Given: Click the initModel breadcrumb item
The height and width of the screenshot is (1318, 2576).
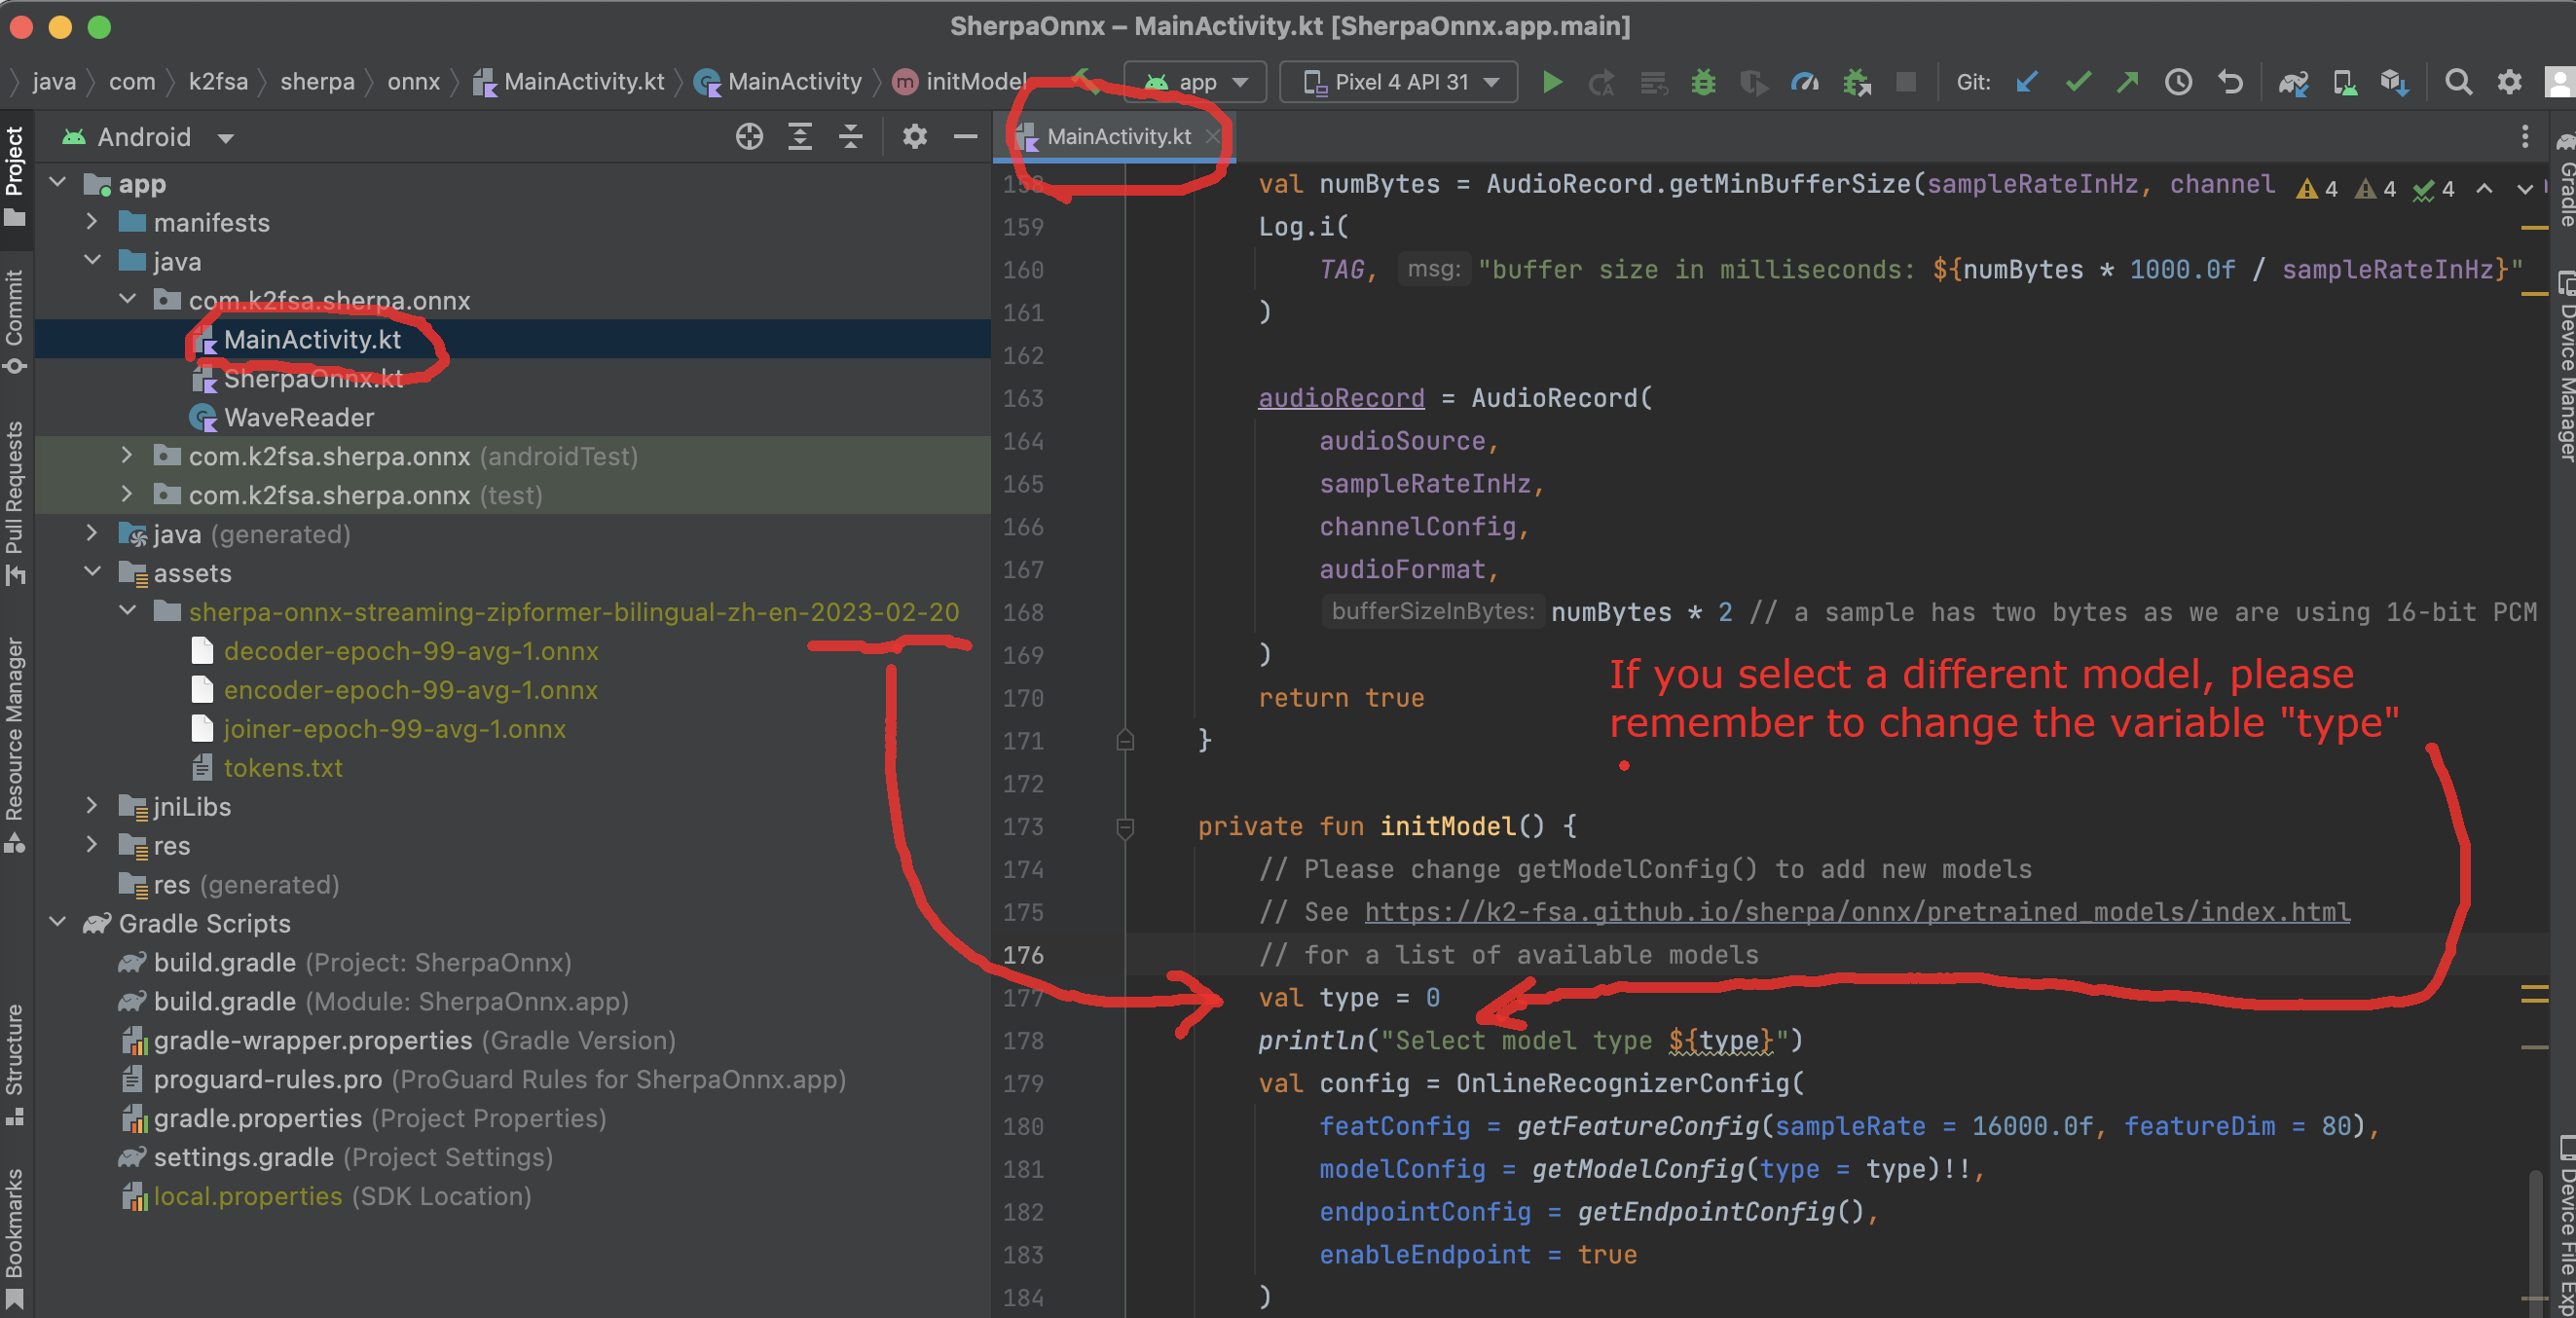Looking at the screenshot, I should tap(960, 82).
